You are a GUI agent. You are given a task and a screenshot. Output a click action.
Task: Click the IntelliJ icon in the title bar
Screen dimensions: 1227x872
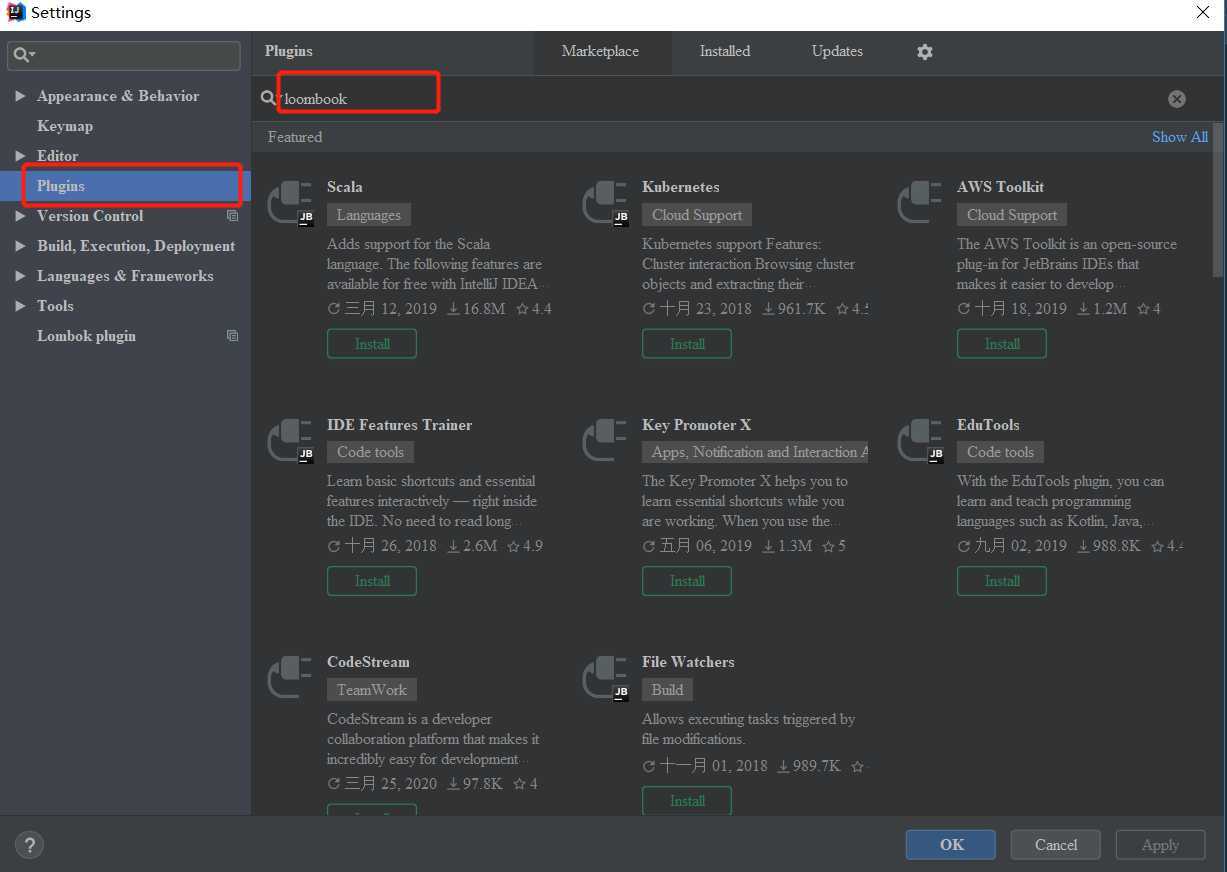click(15, 13)
